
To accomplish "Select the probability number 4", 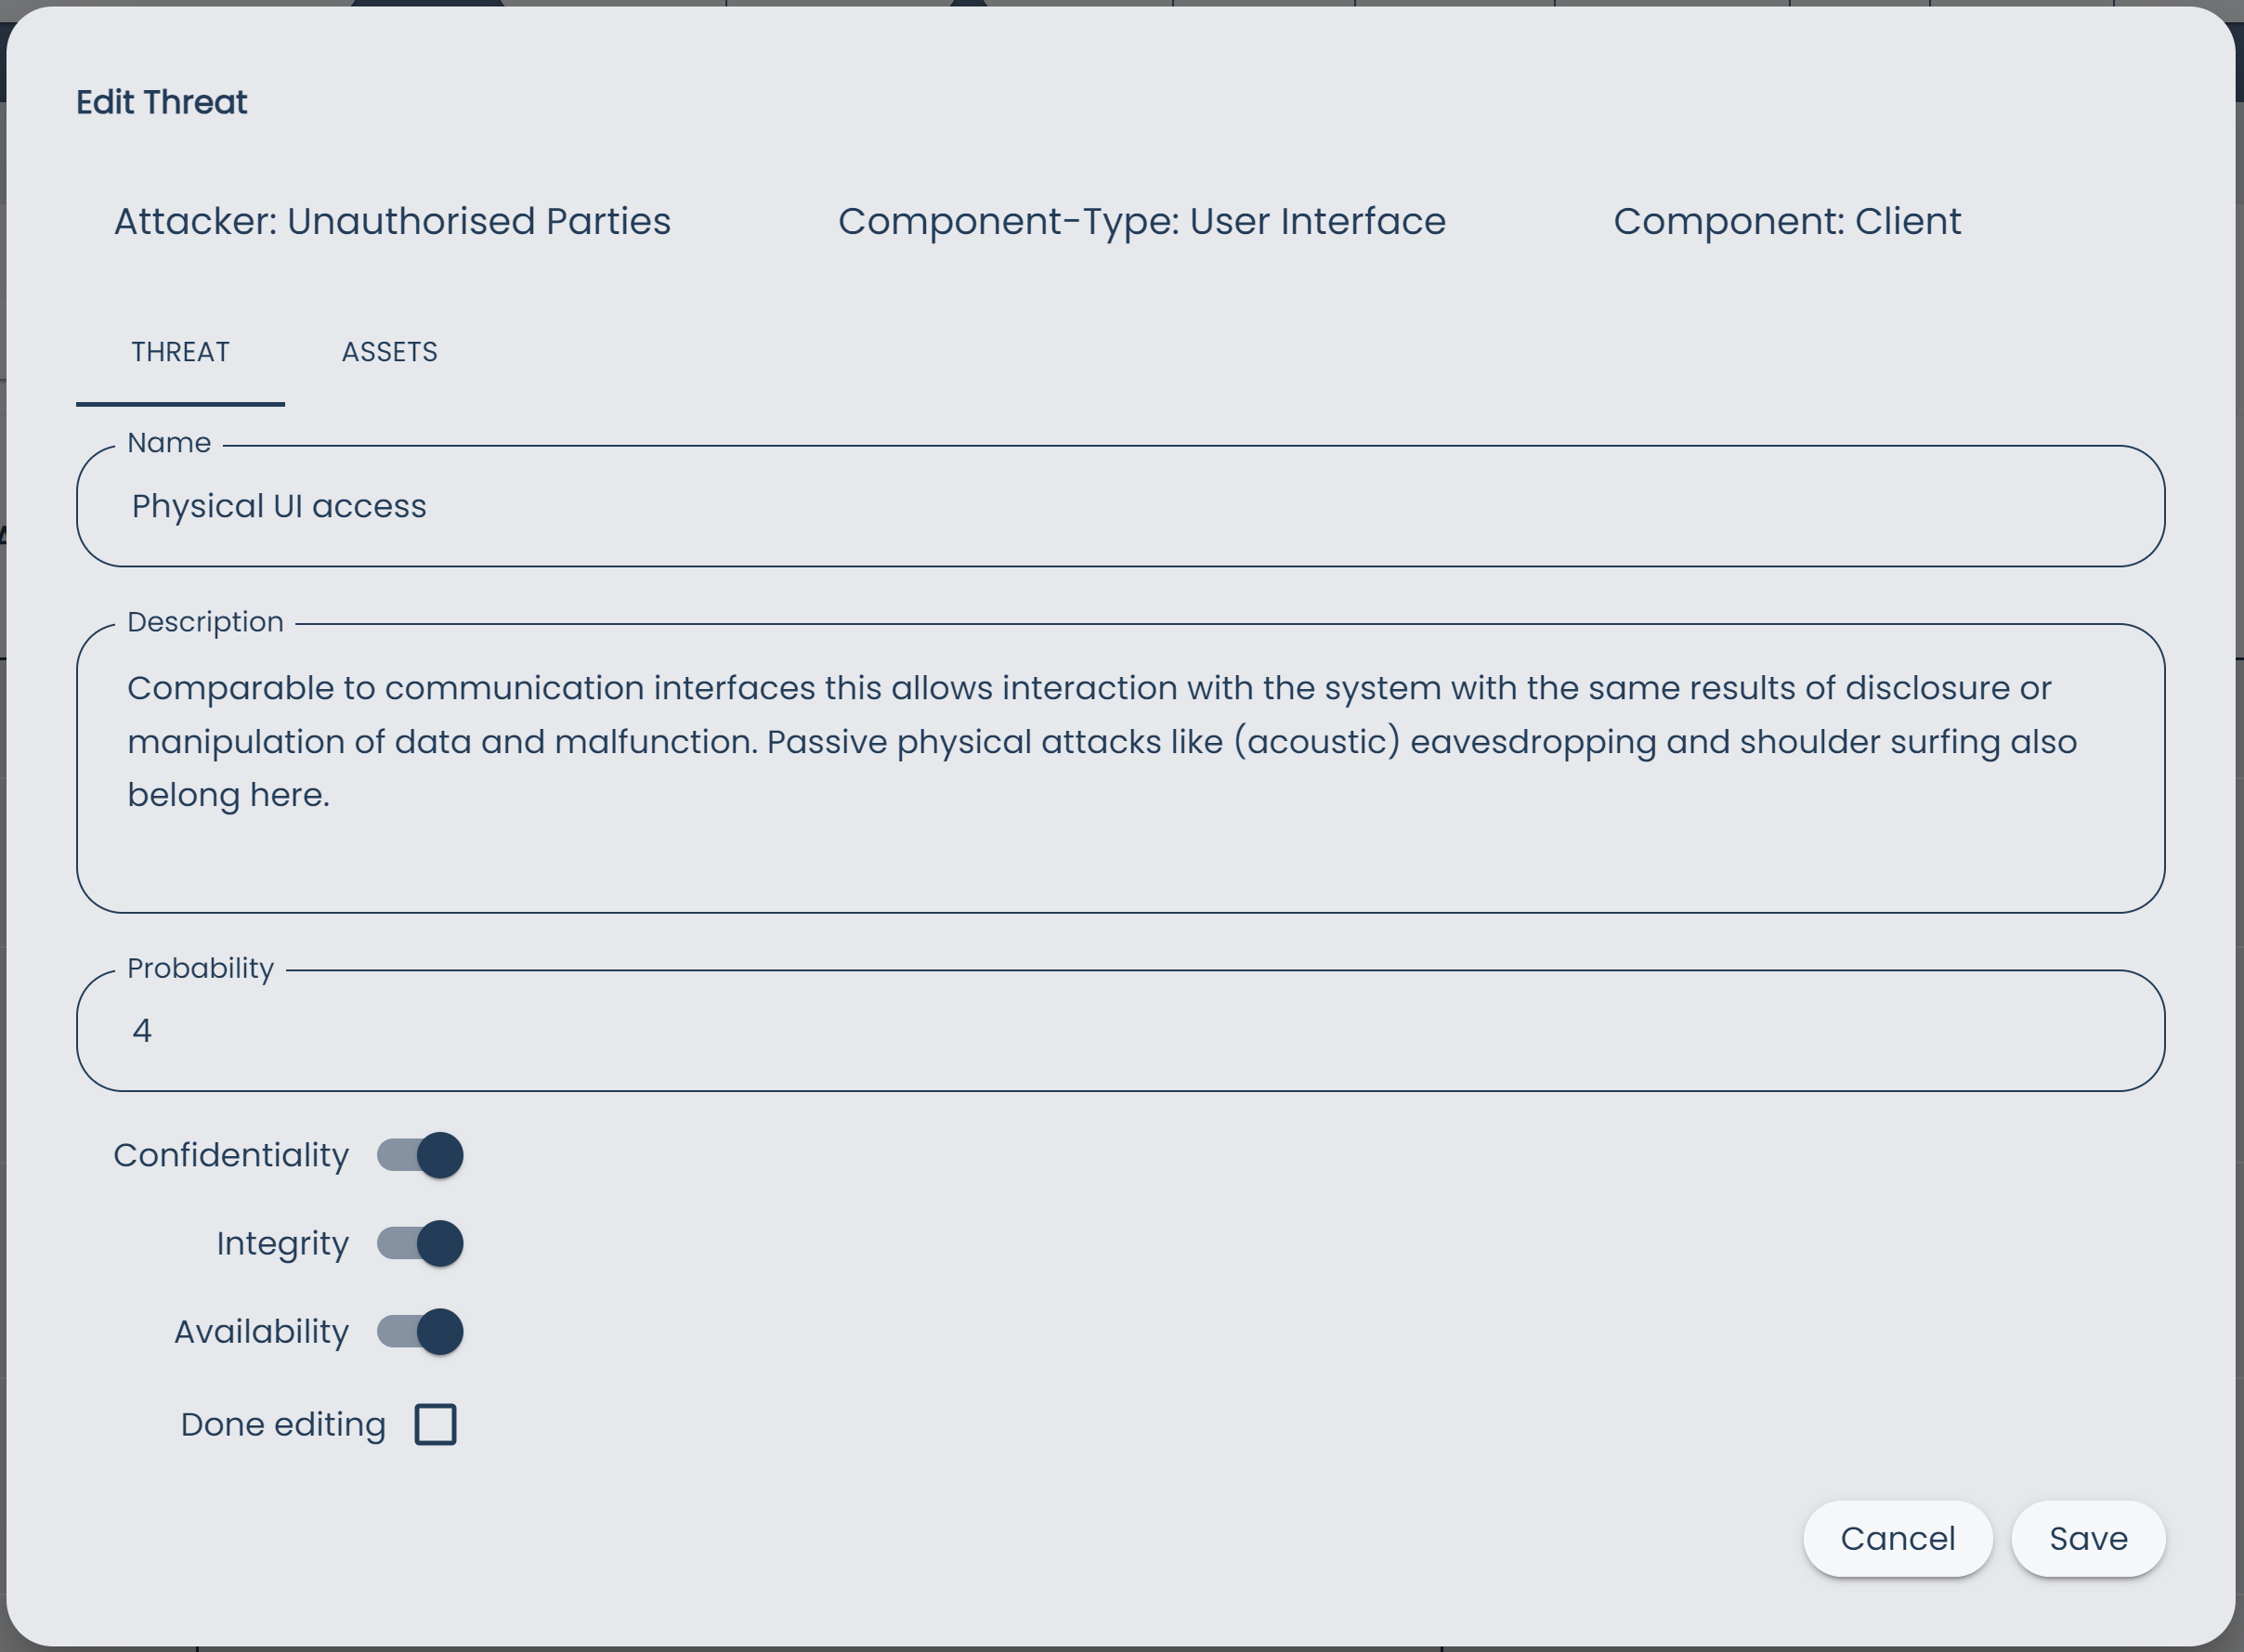I will pyautogui.click(x=143, y=1030).
